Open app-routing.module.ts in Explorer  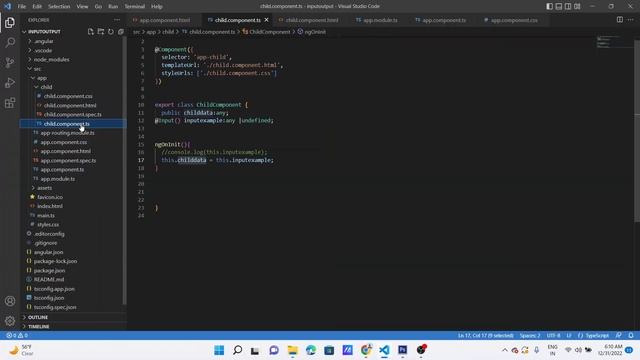[x=67, y=133]
